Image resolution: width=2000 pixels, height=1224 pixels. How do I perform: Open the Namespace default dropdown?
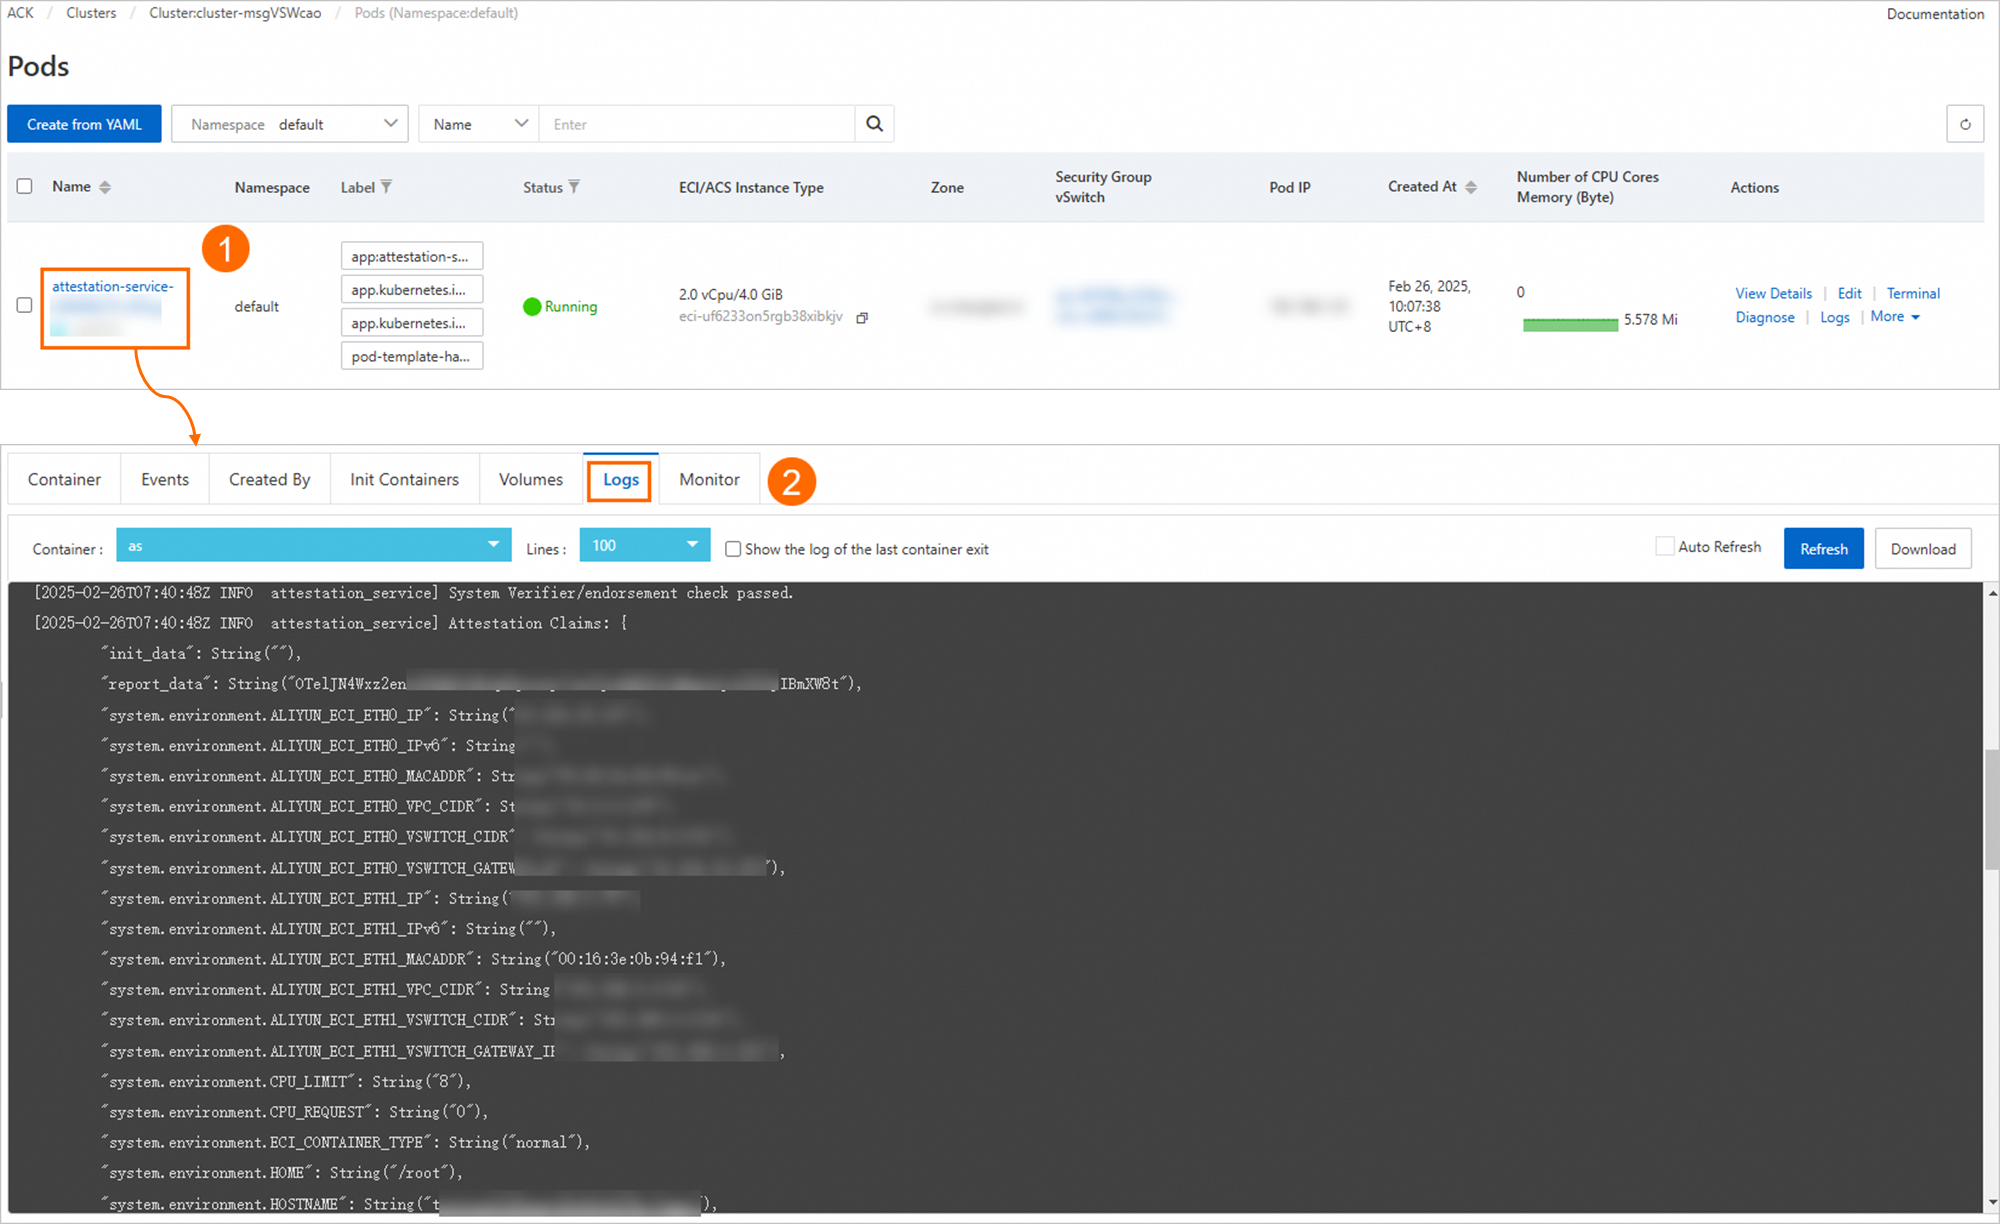coord(290,124)
